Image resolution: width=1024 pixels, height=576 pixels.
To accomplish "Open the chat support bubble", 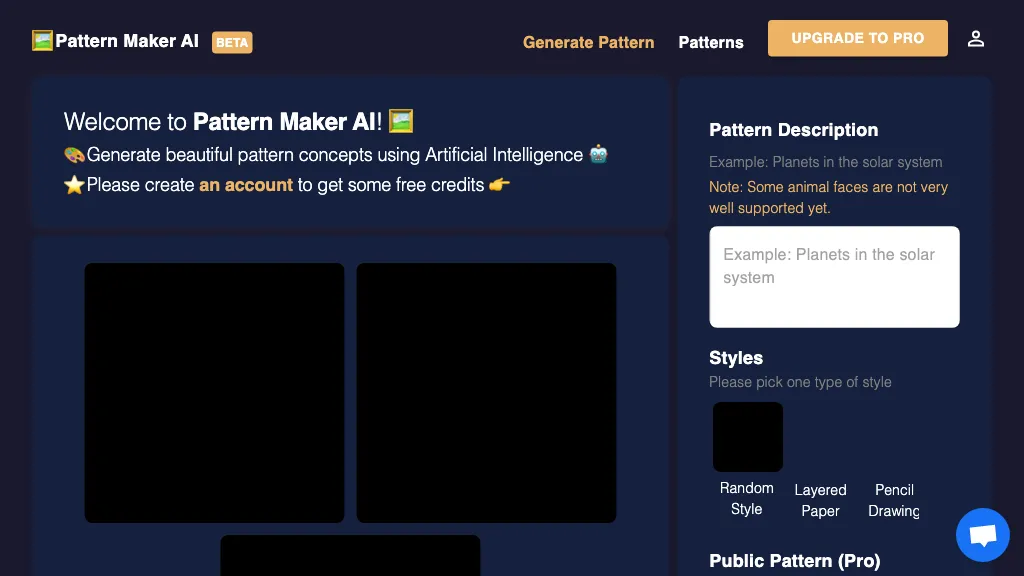I will point(982,534).
